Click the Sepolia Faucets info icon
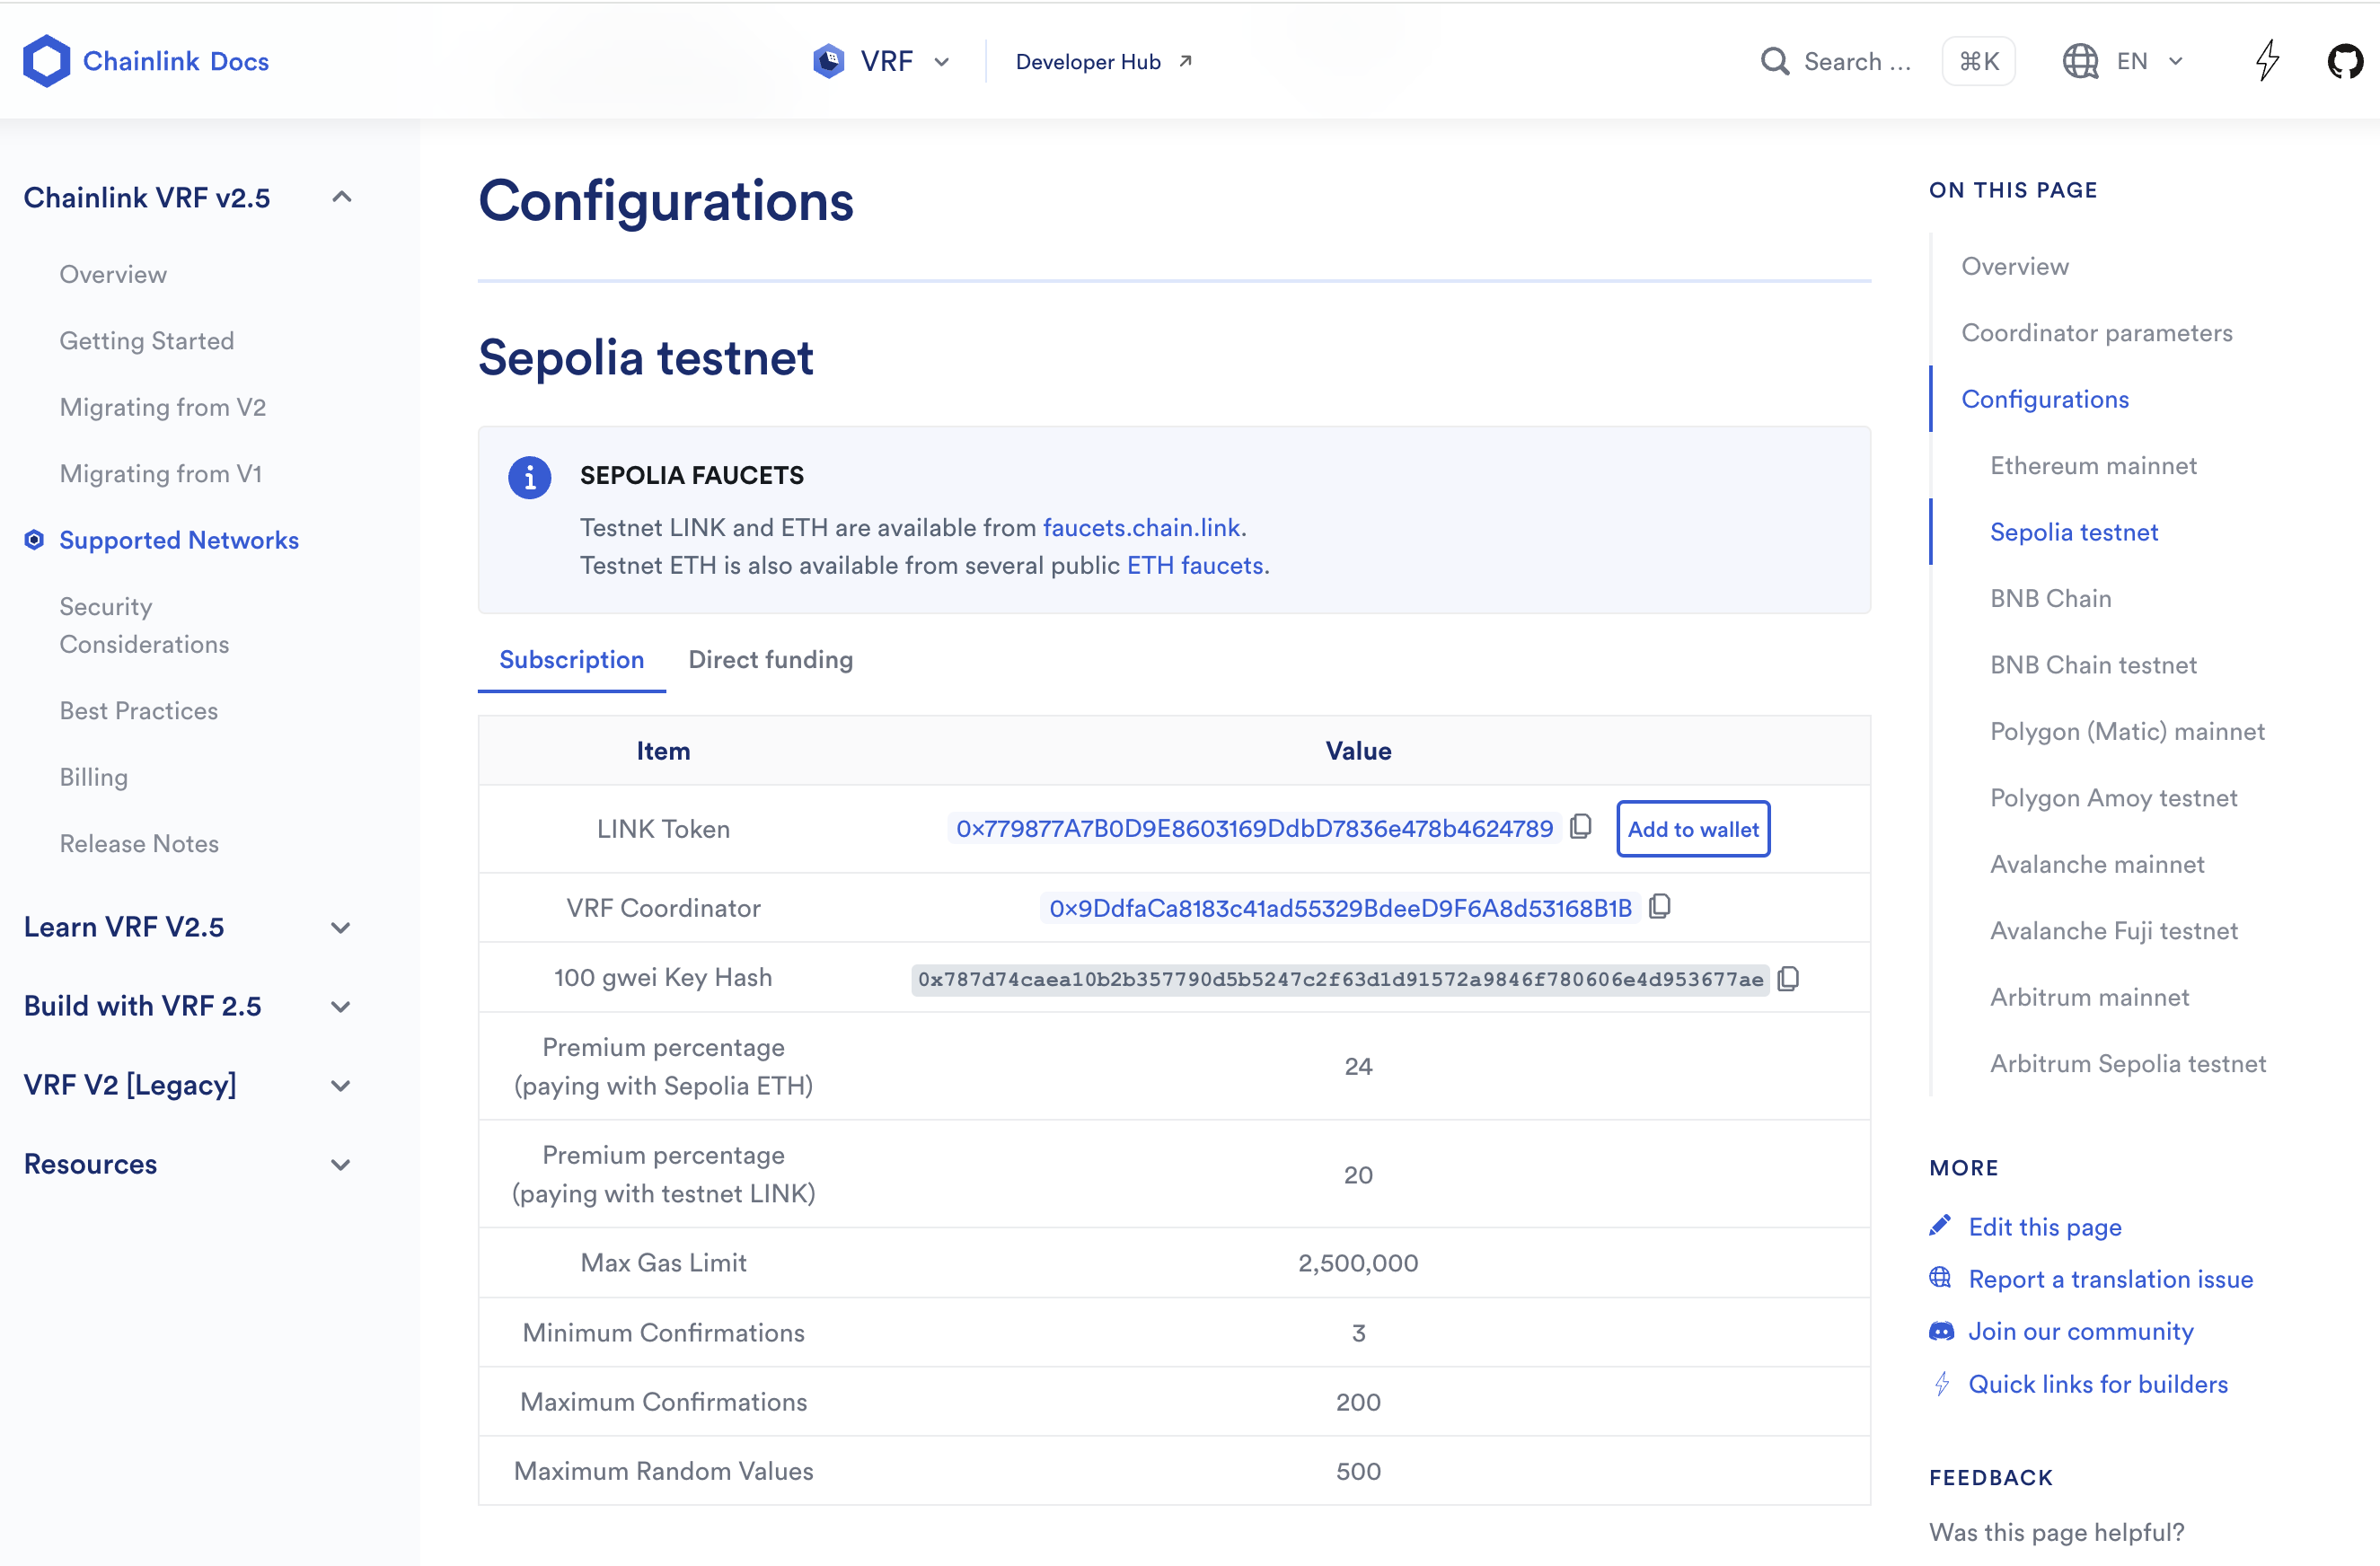 530,477
